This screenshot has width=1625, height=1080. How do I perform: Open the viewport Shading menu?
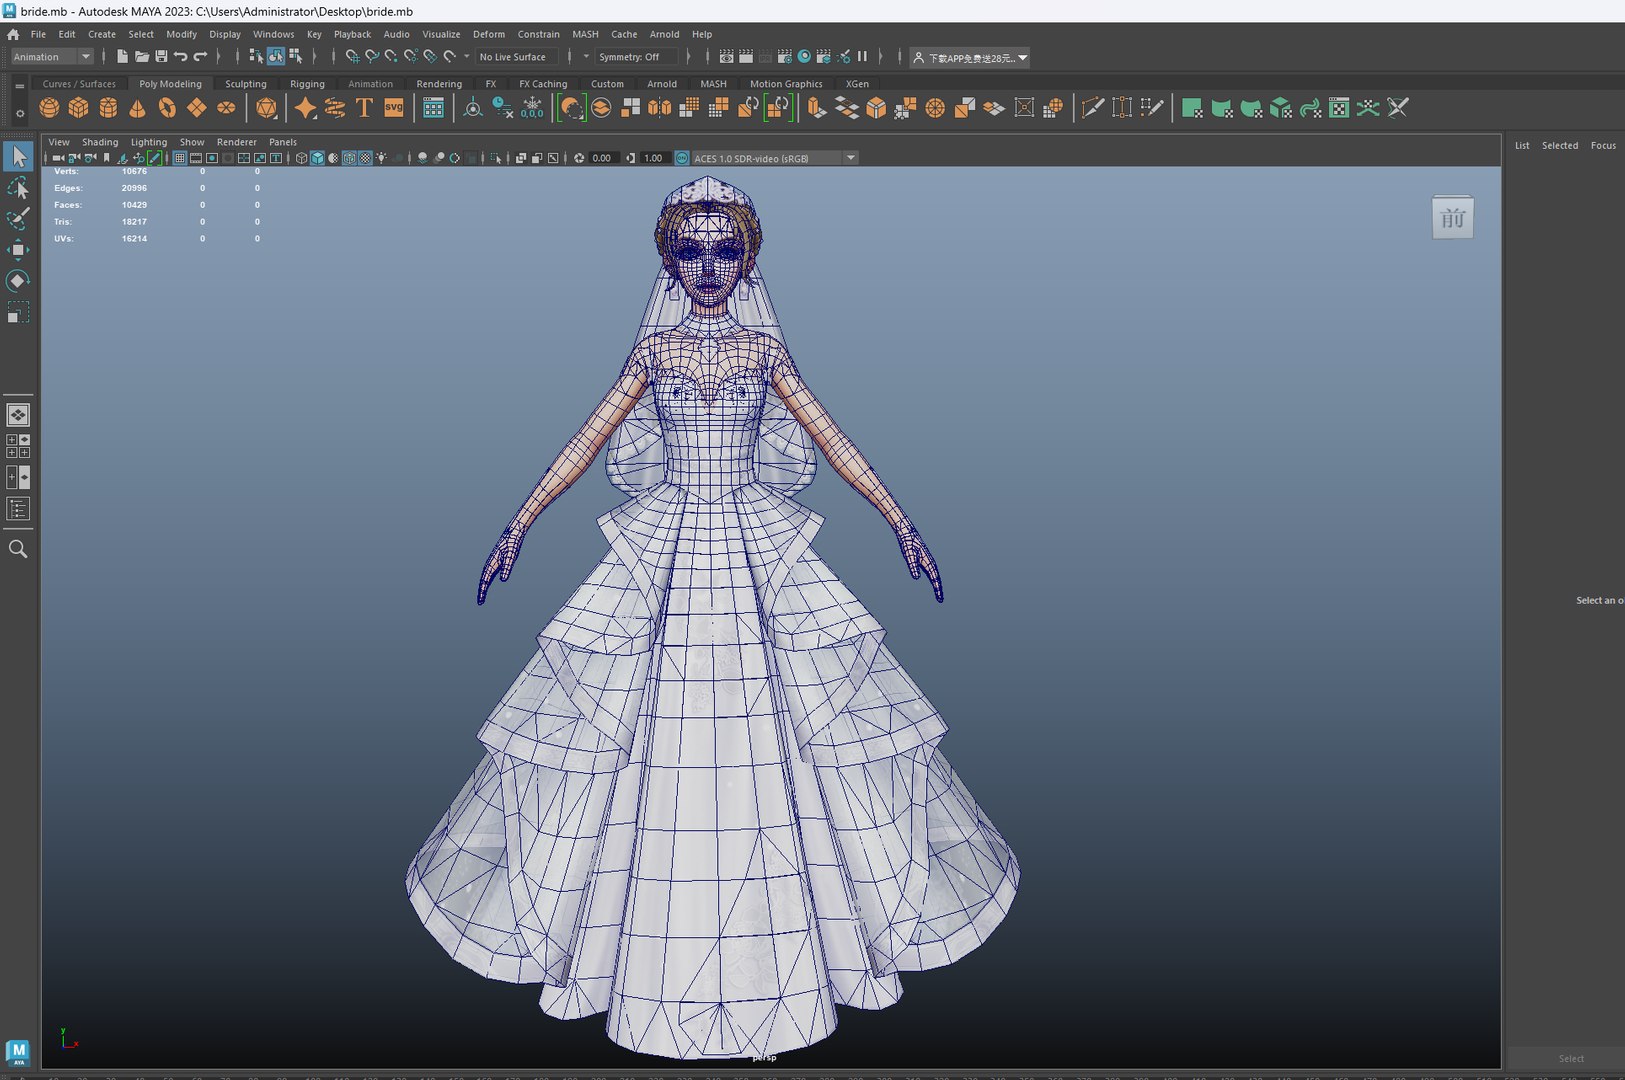coord(100,142)
